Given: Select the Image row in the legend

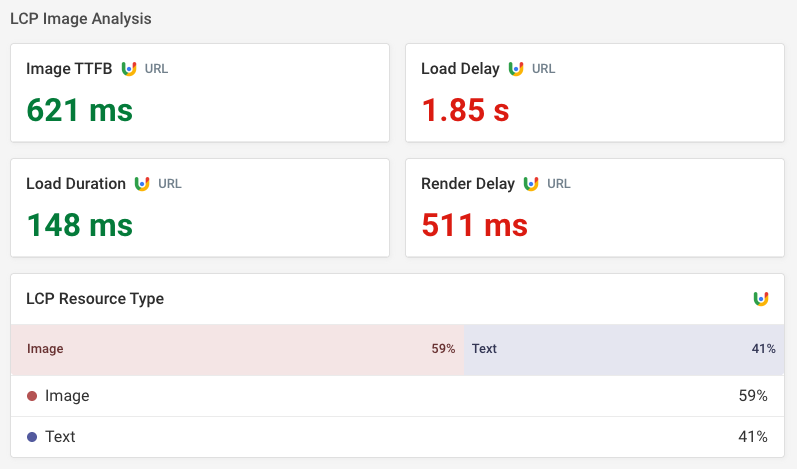Looking at the screenshot, I should point(398,396).
